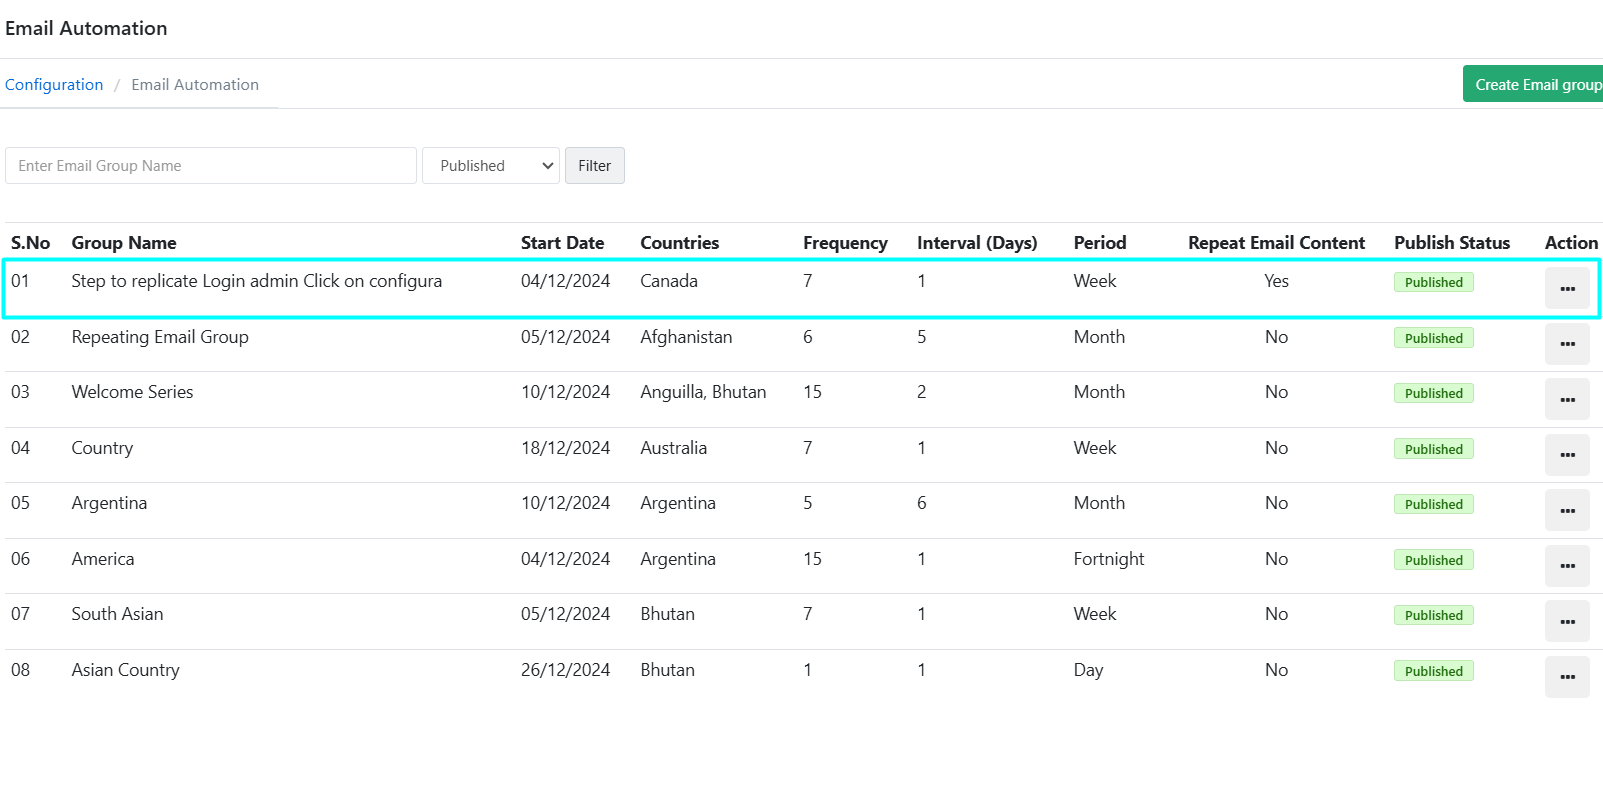The width and height of the screenshot is (1603, 788).
Task: Open action menu for row 05 Argentina group
Action: pyautogui.click(x=1566, y=511)
